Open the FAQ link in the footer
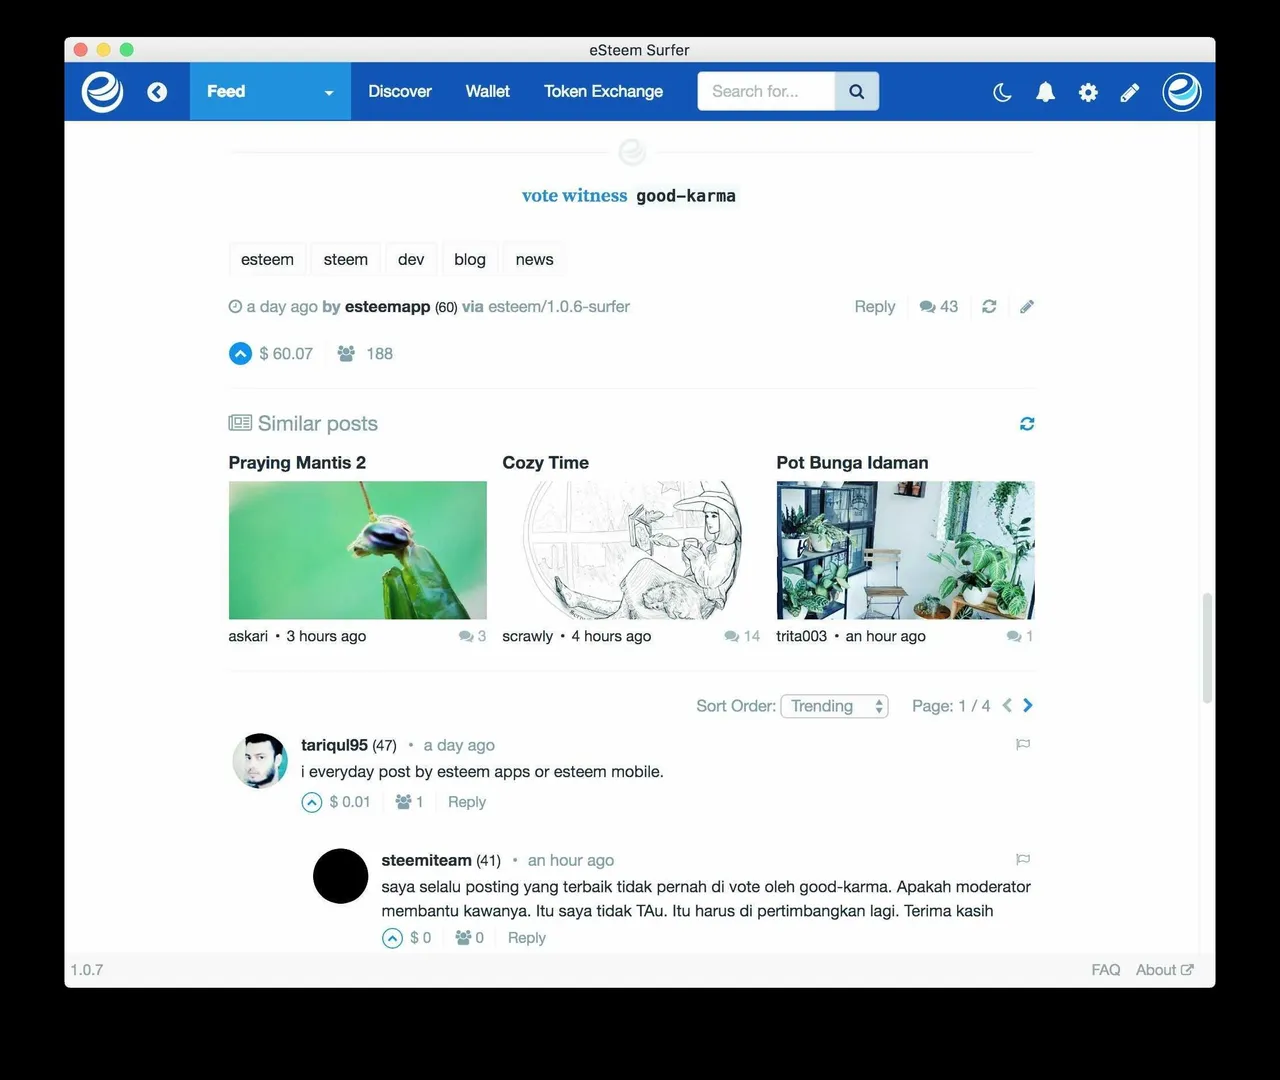Image resolution: width=1280 pixels, height=1080 pixels. click(1106, 970)
